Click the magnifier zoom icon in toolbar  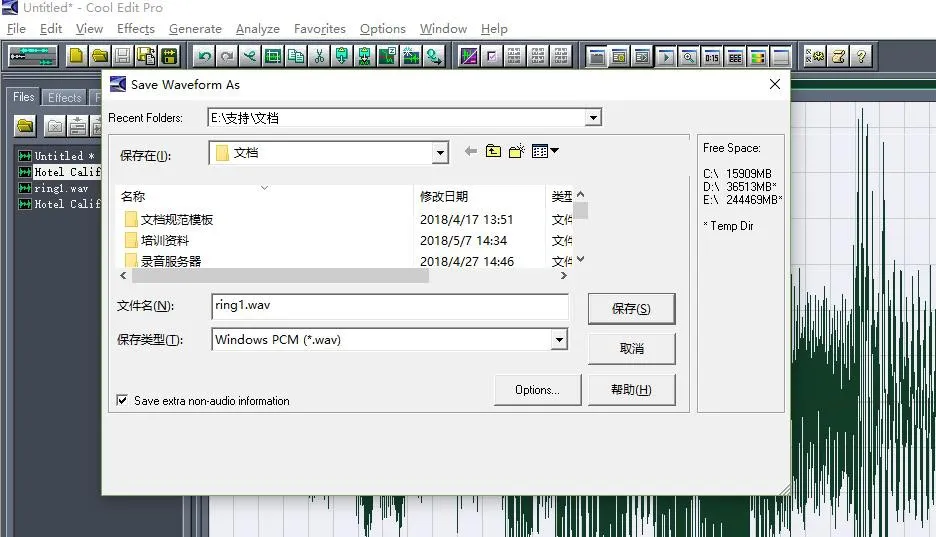689,57
